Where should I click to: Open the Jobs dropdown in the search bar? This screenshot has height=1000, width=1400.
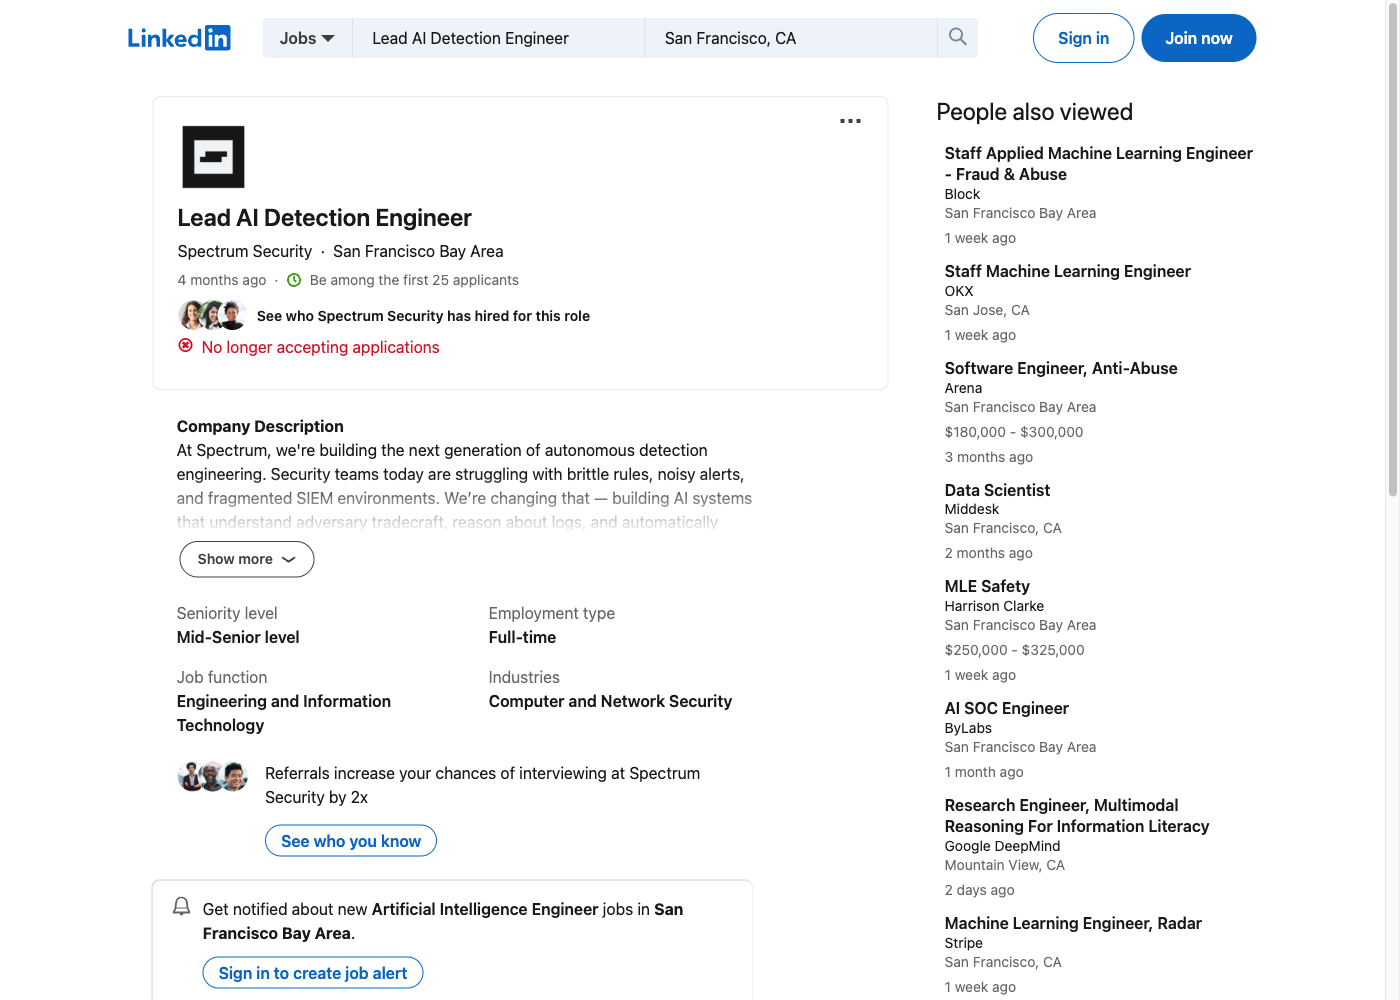307,38
